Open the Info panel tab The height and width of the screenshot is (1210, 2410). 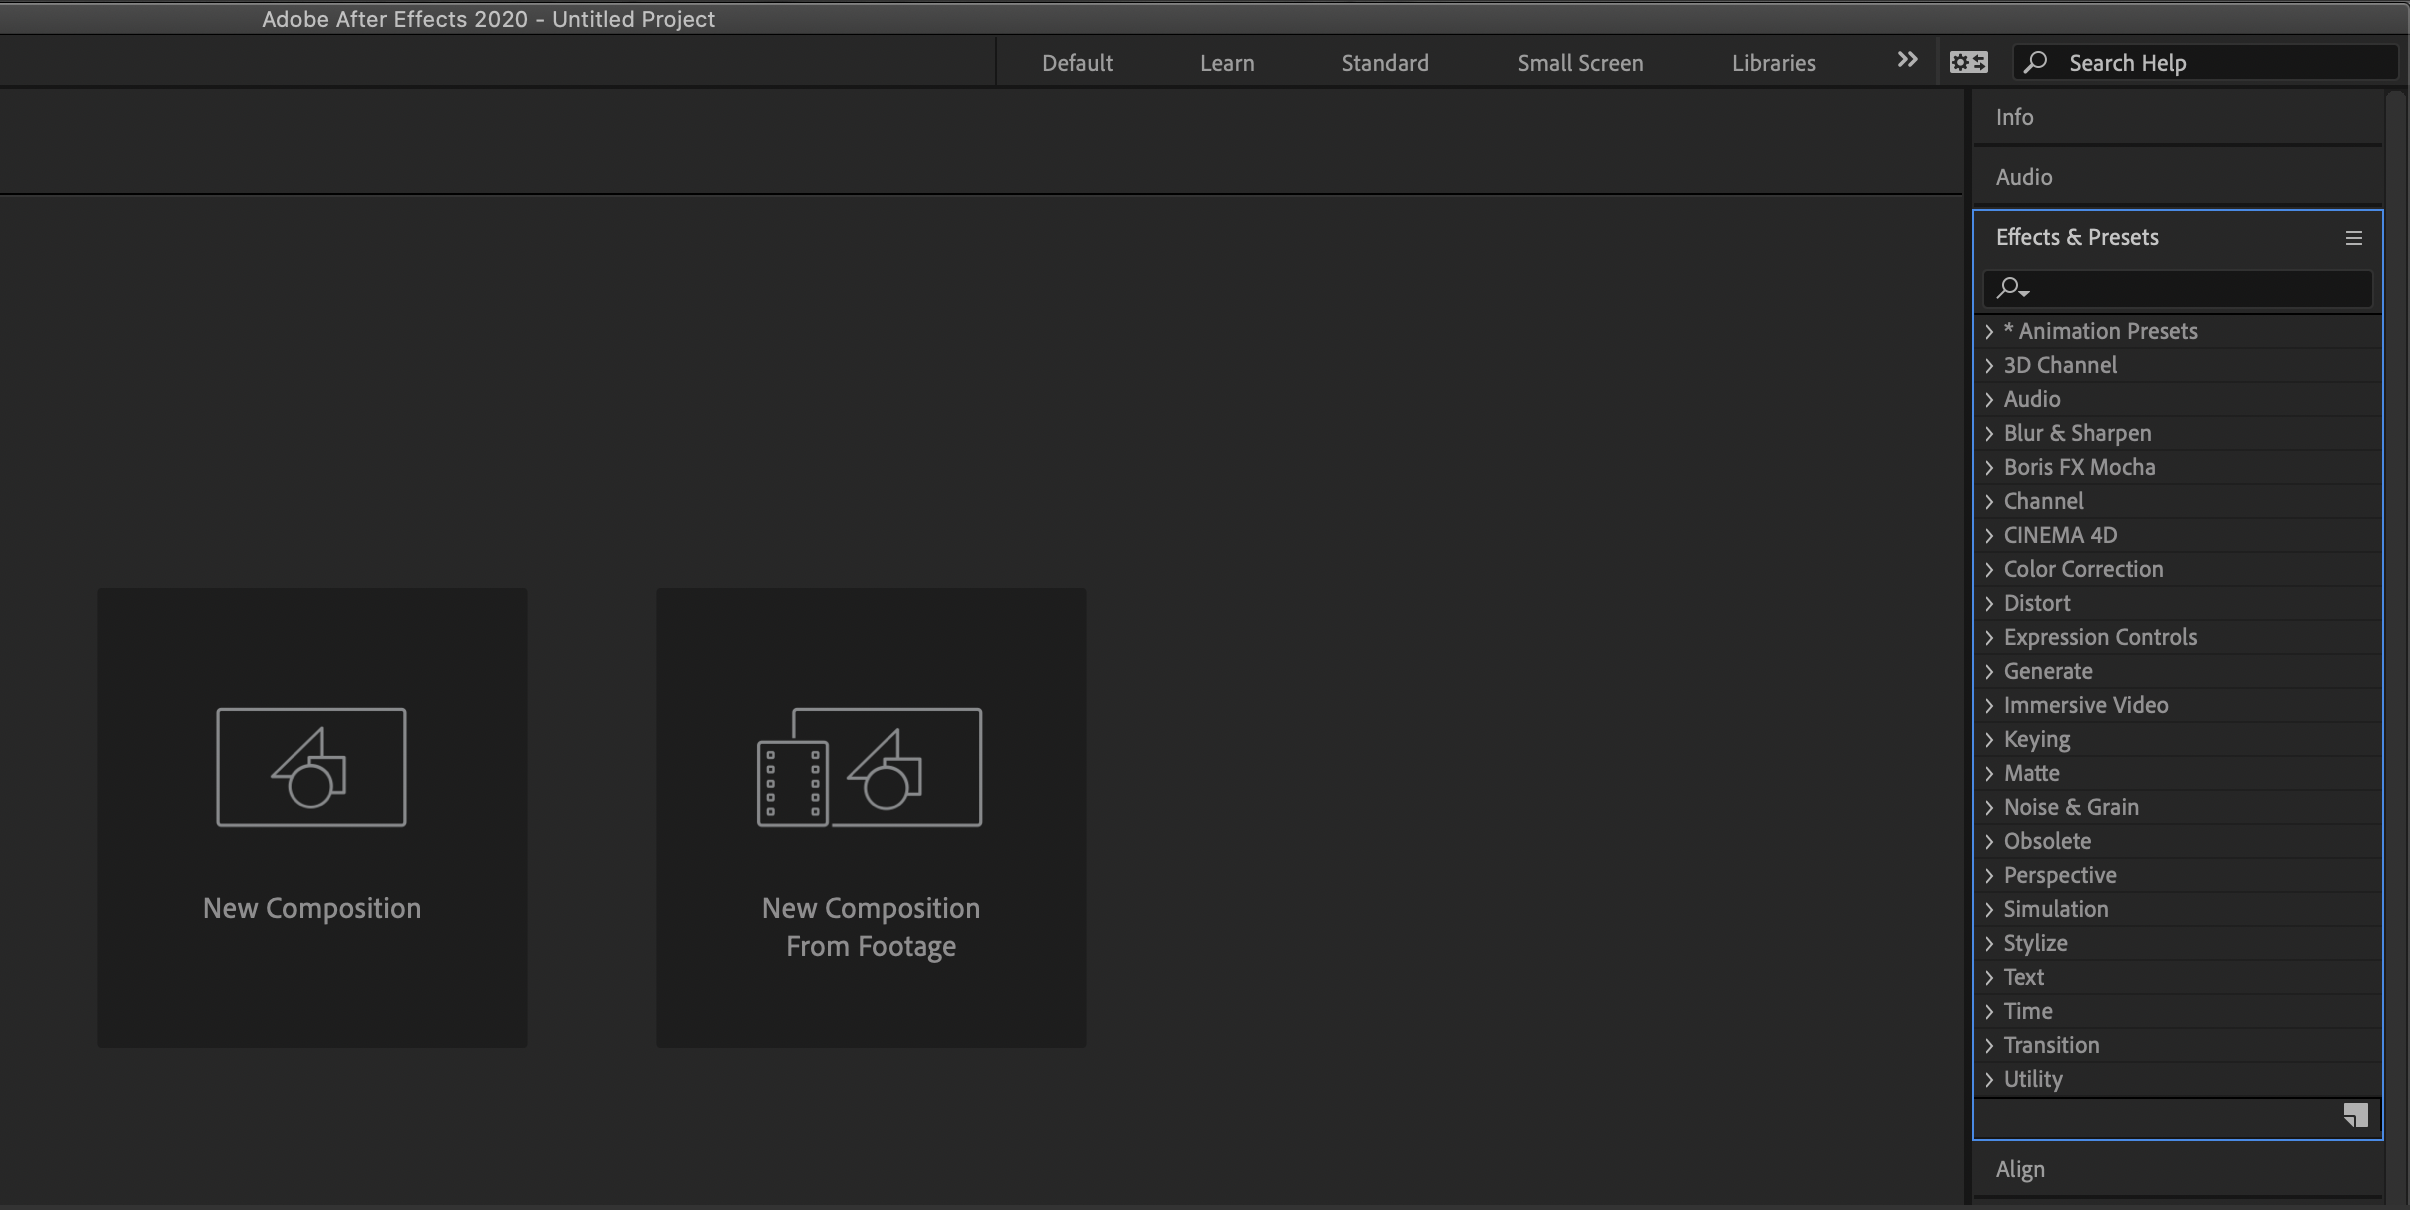pos(2014,117)
